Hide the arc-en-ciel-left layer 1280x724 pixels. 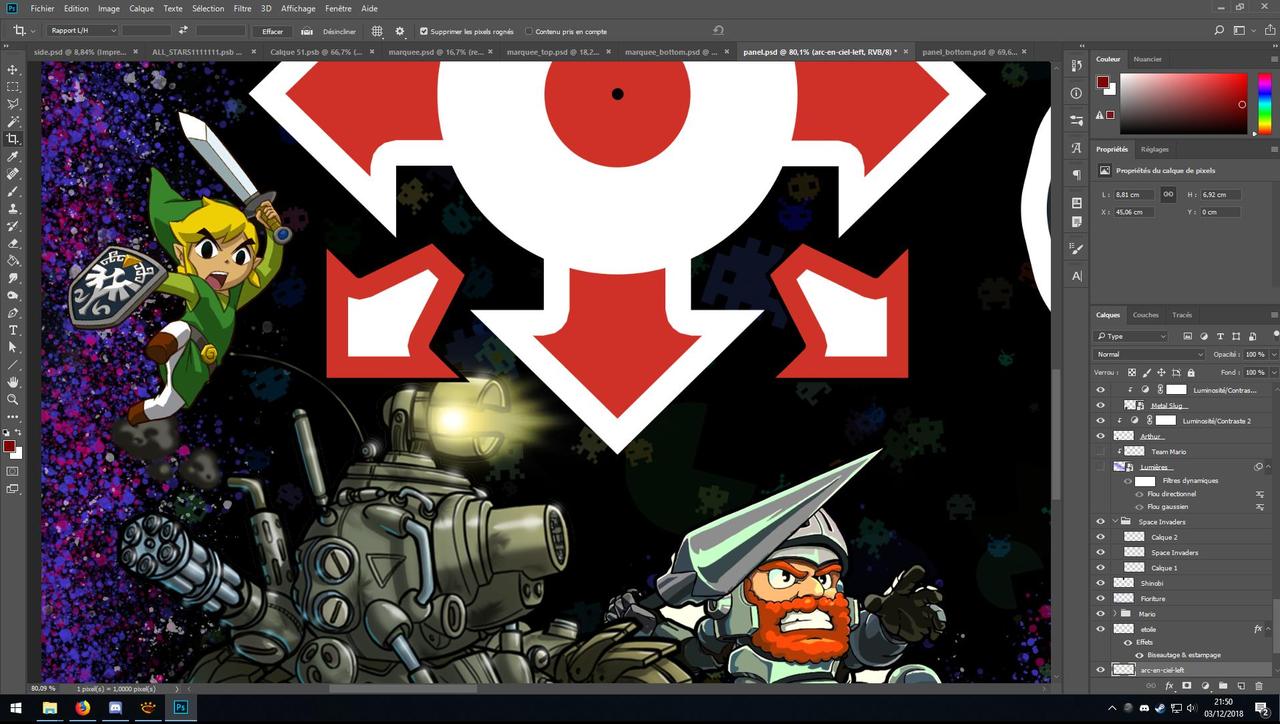(x=1101, y=670)
